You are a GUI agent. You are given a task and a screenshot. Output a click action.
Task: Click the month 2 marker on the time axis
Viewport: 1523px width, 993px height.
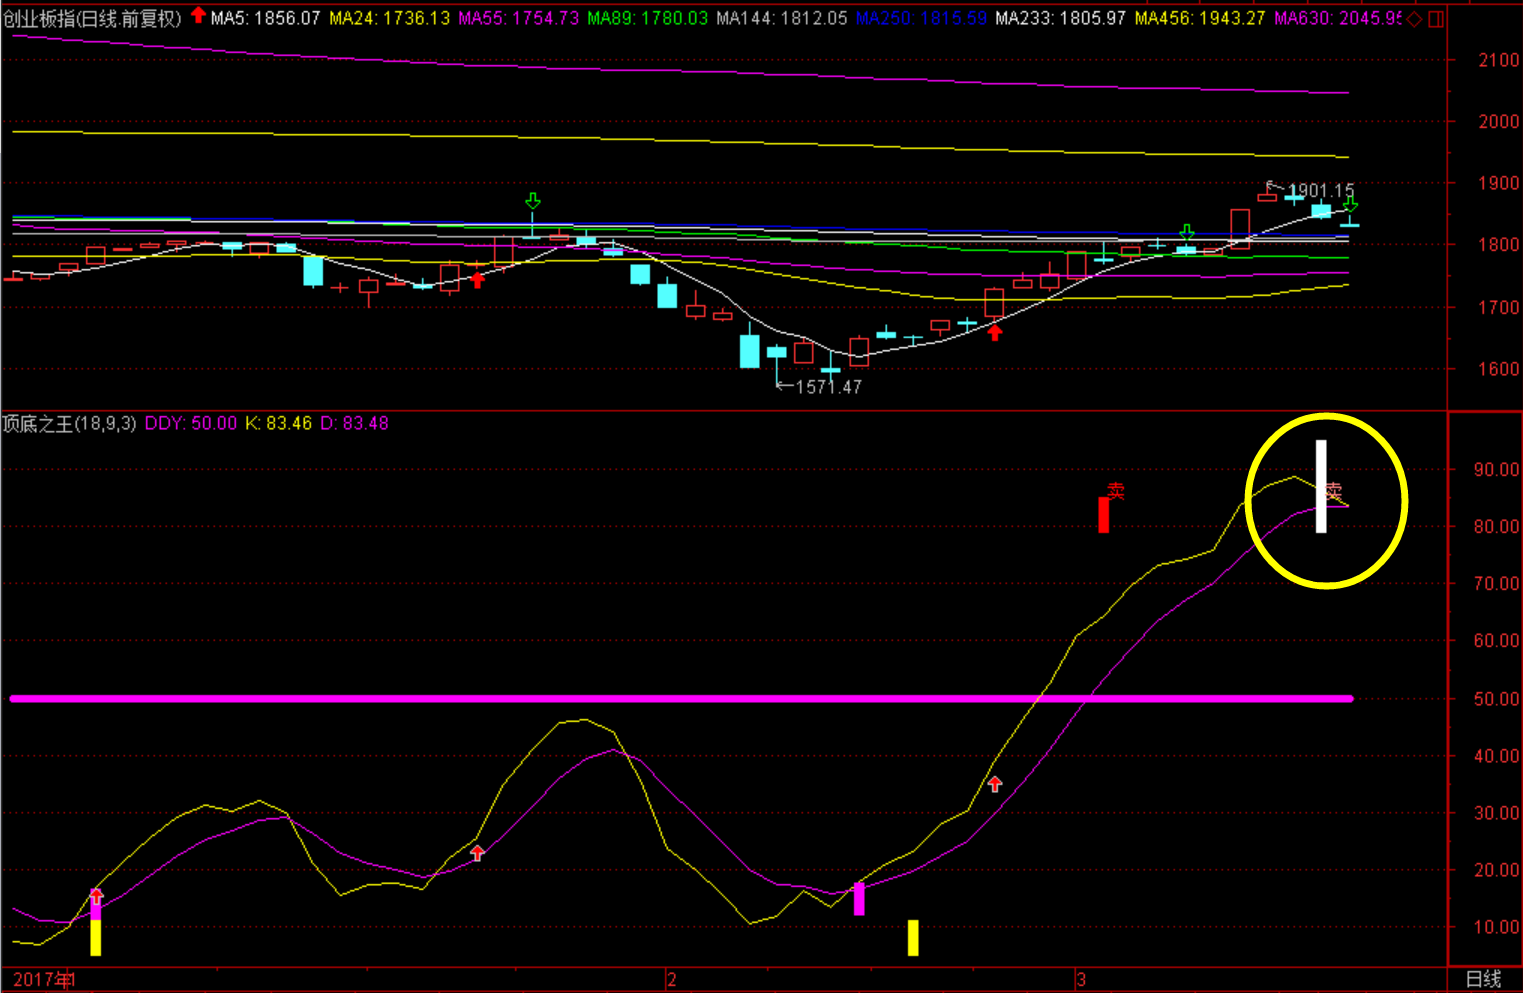pyautogui.click(x=672, y=979)
